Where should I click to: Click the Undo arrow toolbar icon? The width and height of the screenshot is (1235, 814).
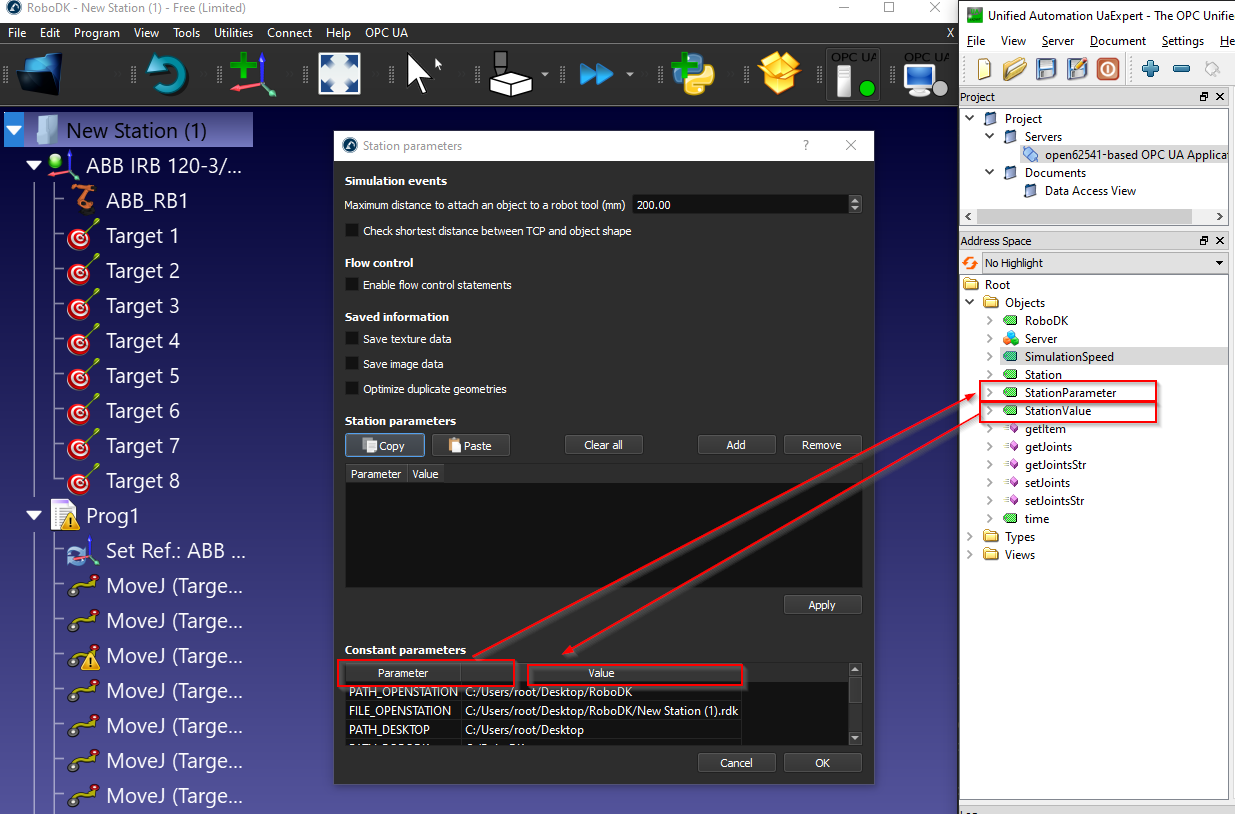tap(168, 74)
